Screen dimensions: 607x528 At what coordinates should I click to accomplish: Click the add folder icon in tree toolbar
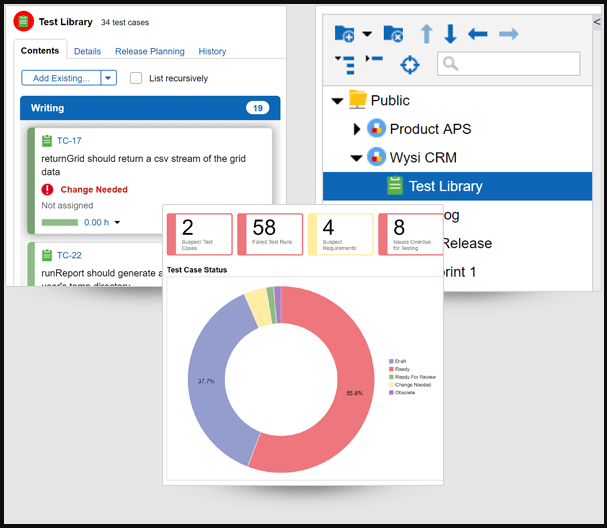344,34
